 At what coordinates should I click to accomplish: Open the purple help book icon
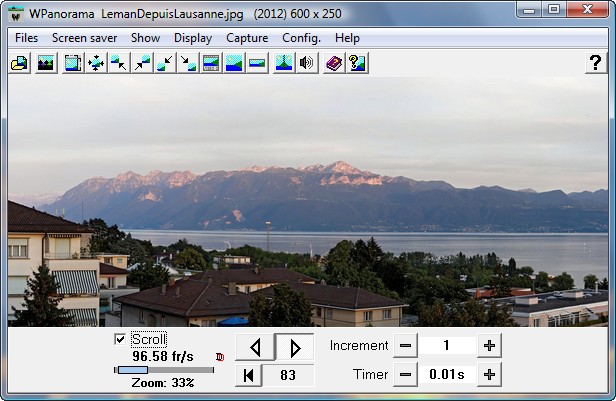[x=334, y=63]
